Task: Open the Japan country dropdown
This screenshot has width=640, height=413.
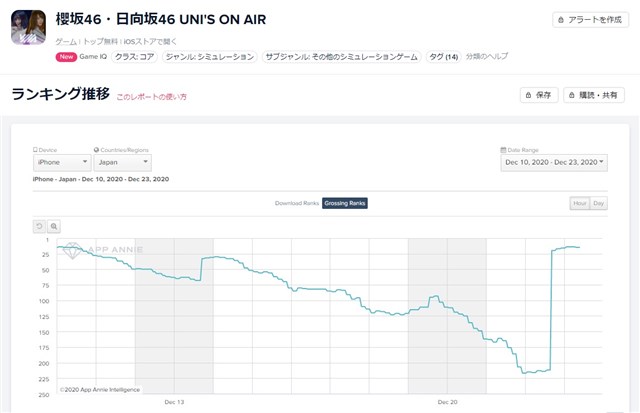Action: 122,162
